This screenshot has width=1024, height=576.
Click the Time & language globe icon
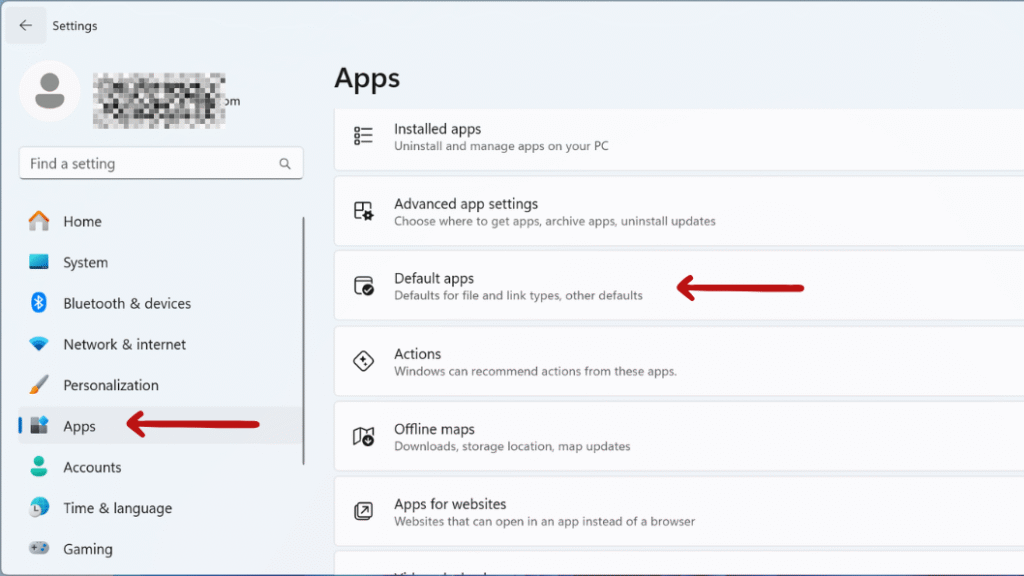tap(39, 507)
